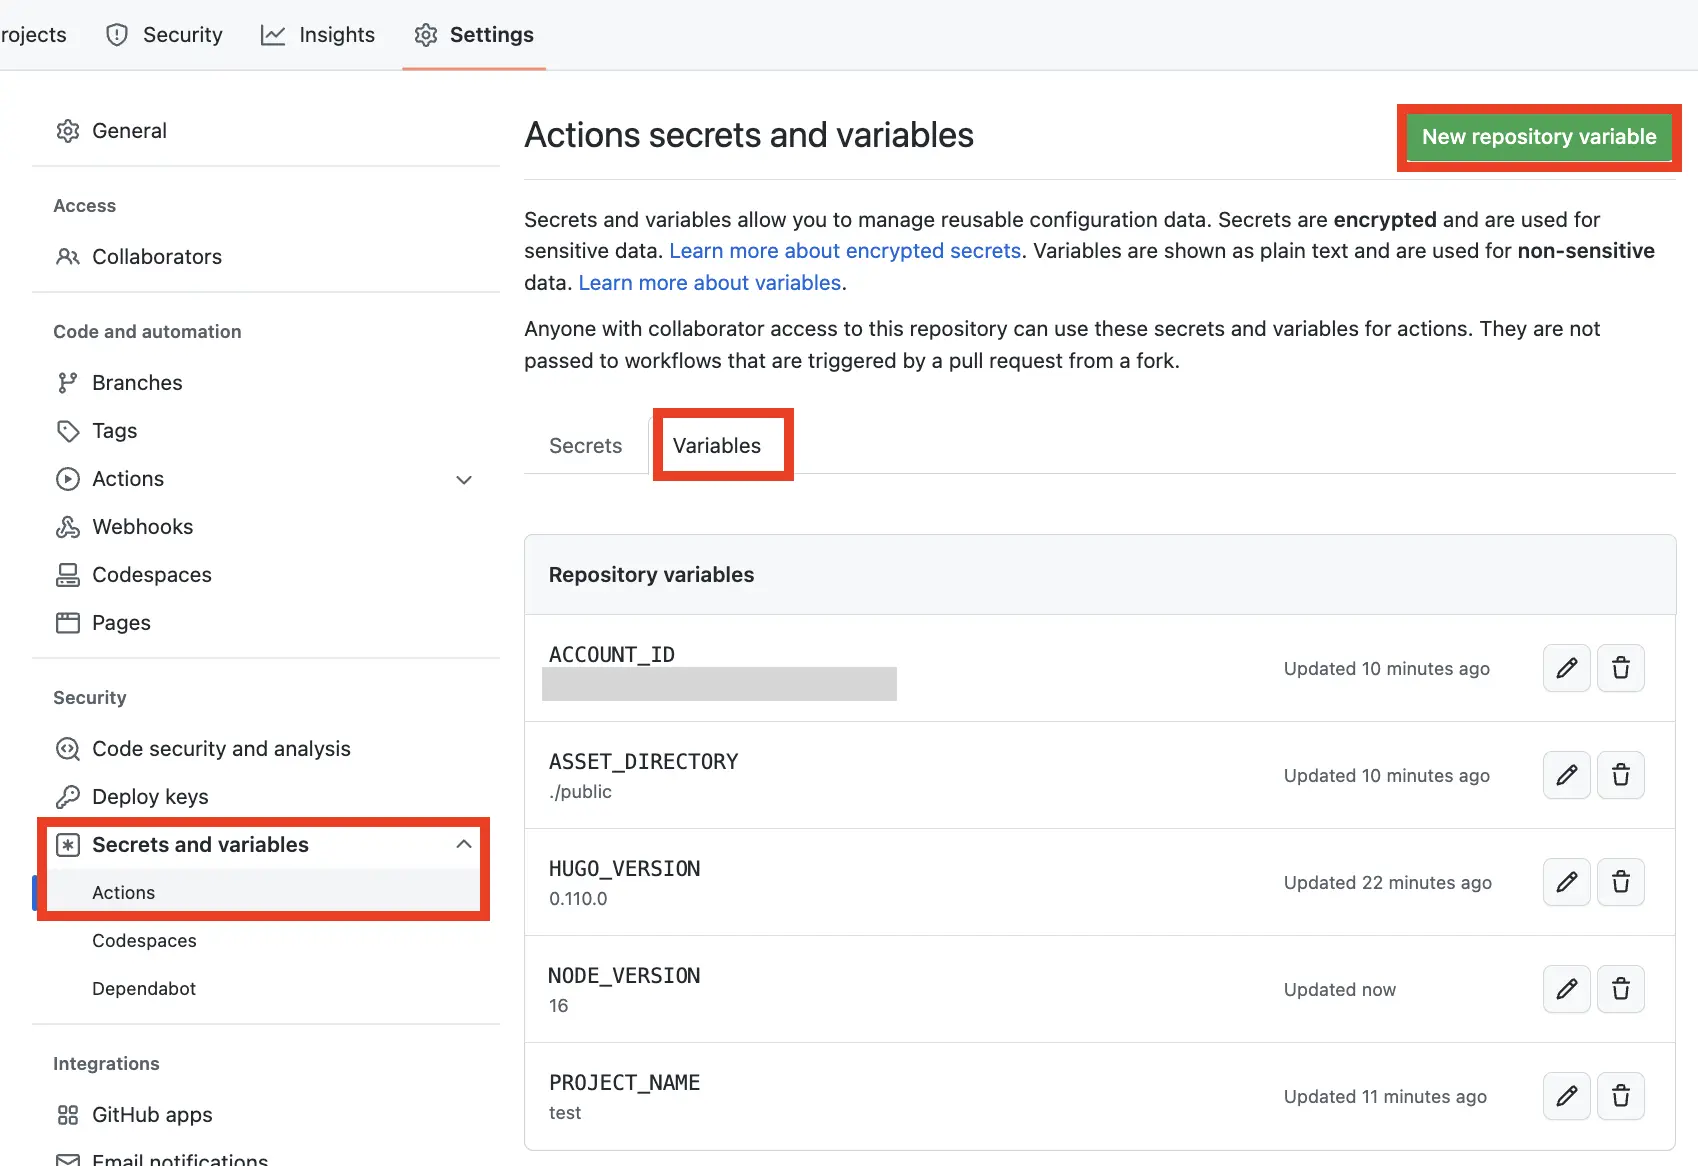
Task: Open Codespaces settings in sidebar
Action: [x=151, y=574]
